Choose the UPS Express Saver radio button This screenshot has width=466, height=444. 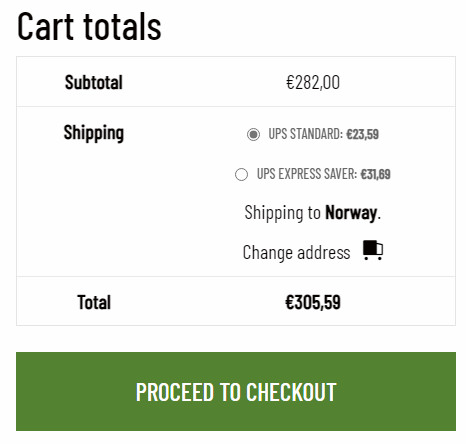(x=241, y=174)
